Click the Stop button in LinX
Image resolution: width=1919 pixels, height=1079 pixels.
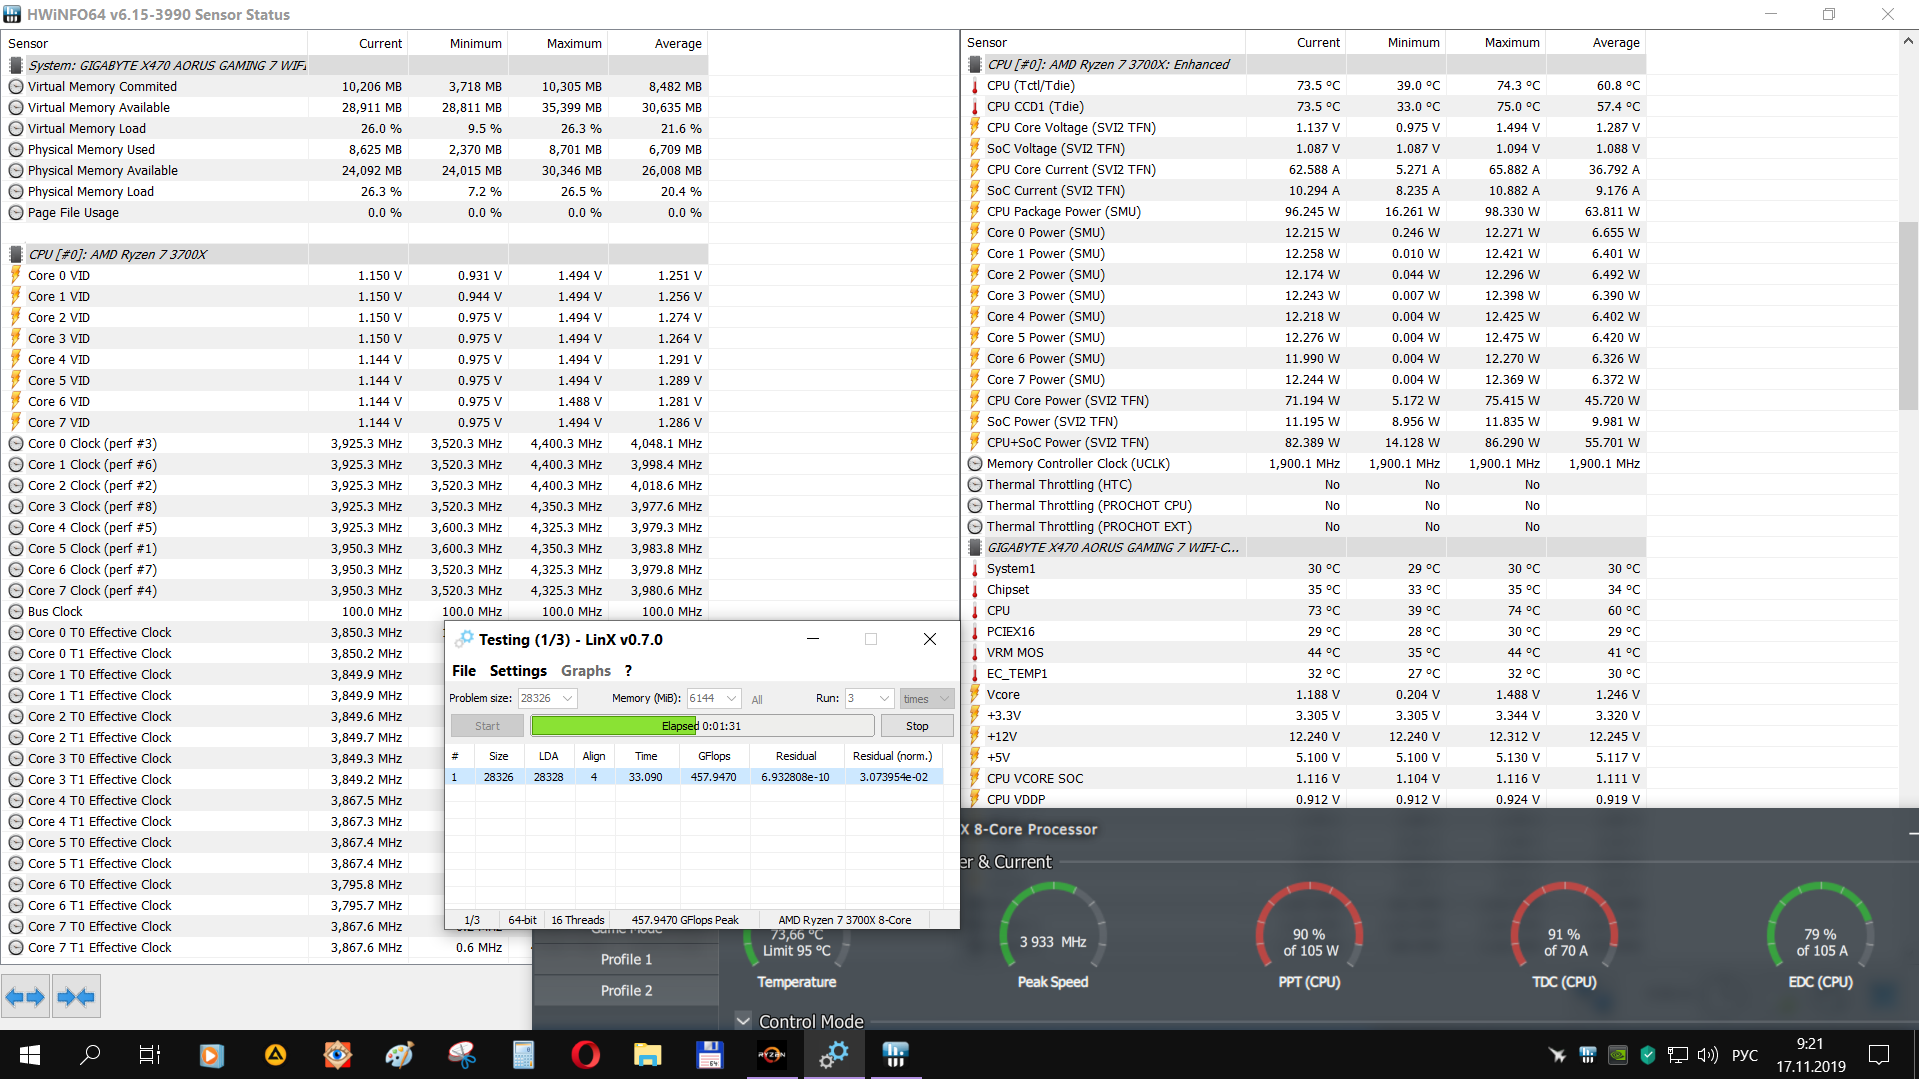(x=917, y=726)
